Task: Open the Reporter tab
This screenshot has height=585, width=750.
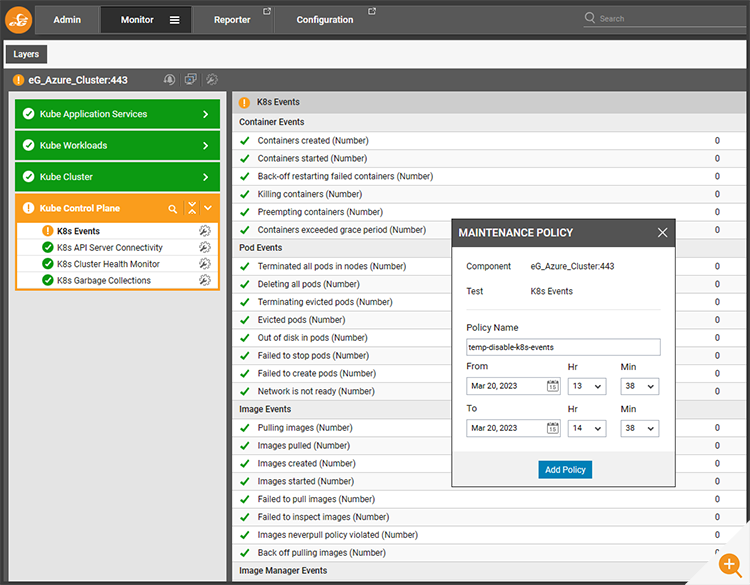Action: coord(232,20)
